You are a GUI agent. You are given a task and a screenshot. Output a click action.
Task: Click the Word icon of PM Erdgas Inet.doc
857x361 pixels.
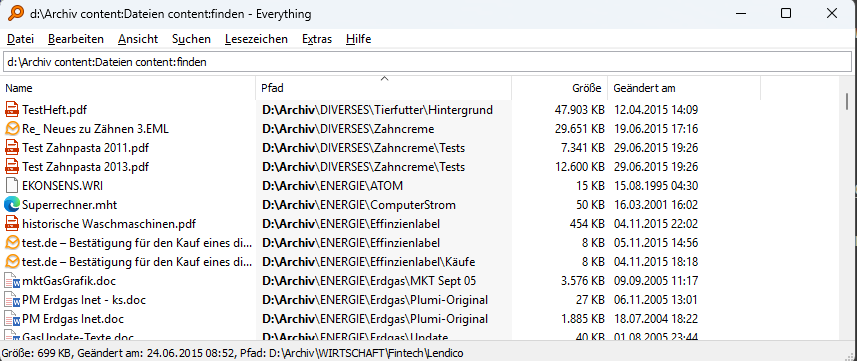(11, 318)
